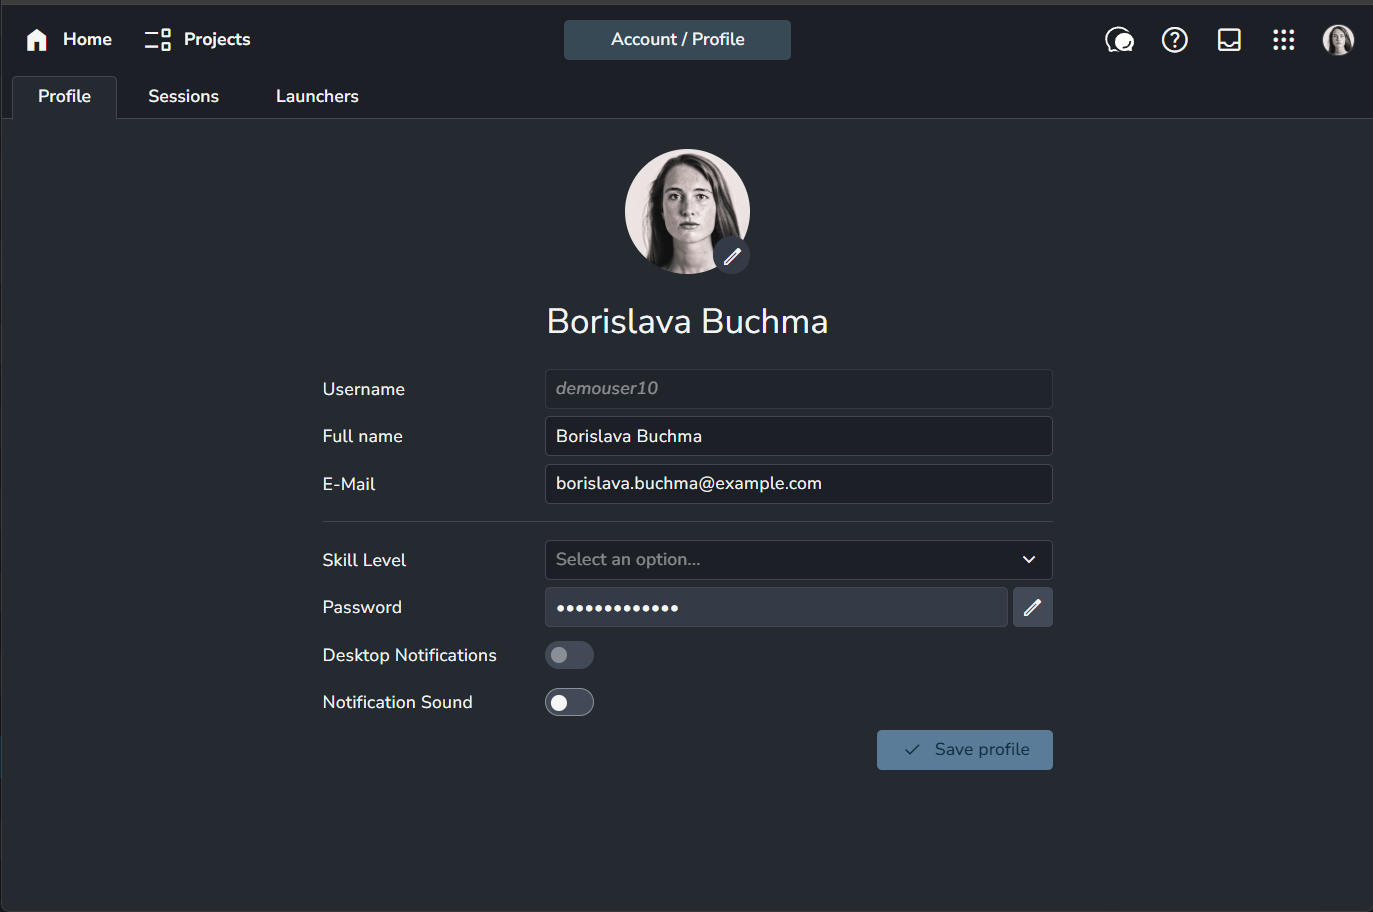Screen dimensions: 1373x912
Task: Click into the Full name field
Action: [797, 436]
